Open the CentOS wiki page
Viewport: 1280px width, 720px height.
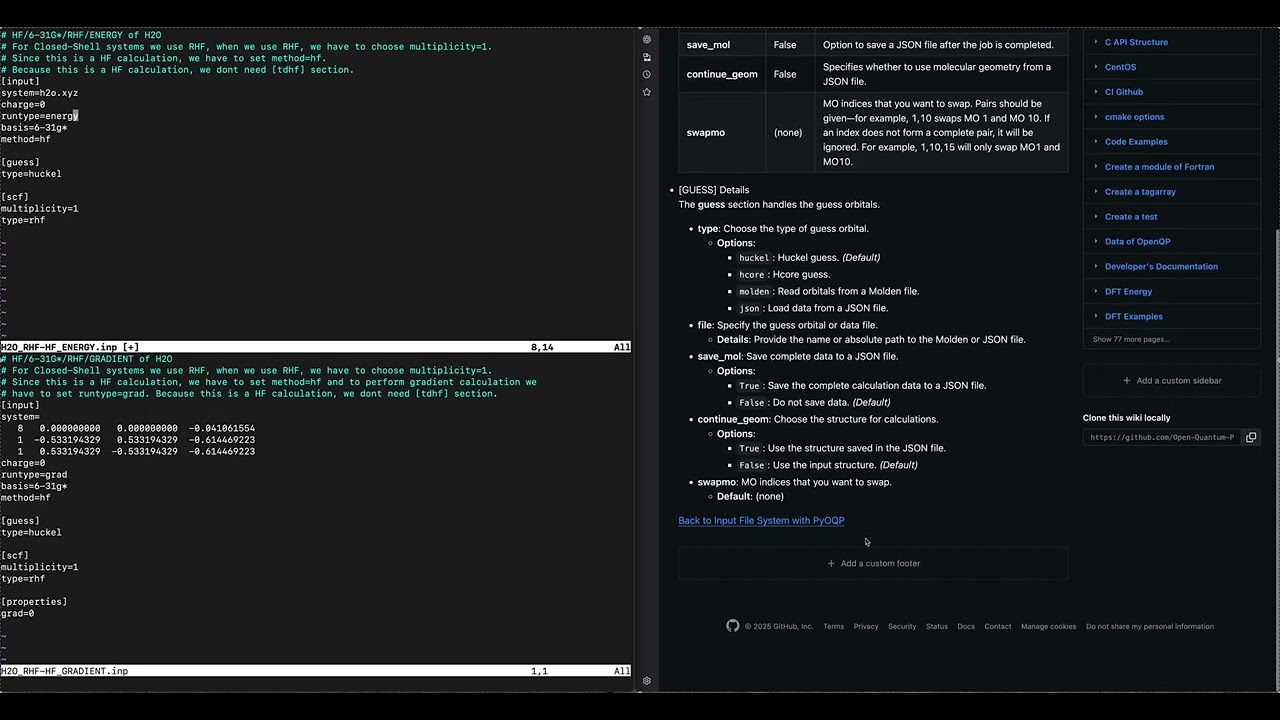[x=1120, y=67]
